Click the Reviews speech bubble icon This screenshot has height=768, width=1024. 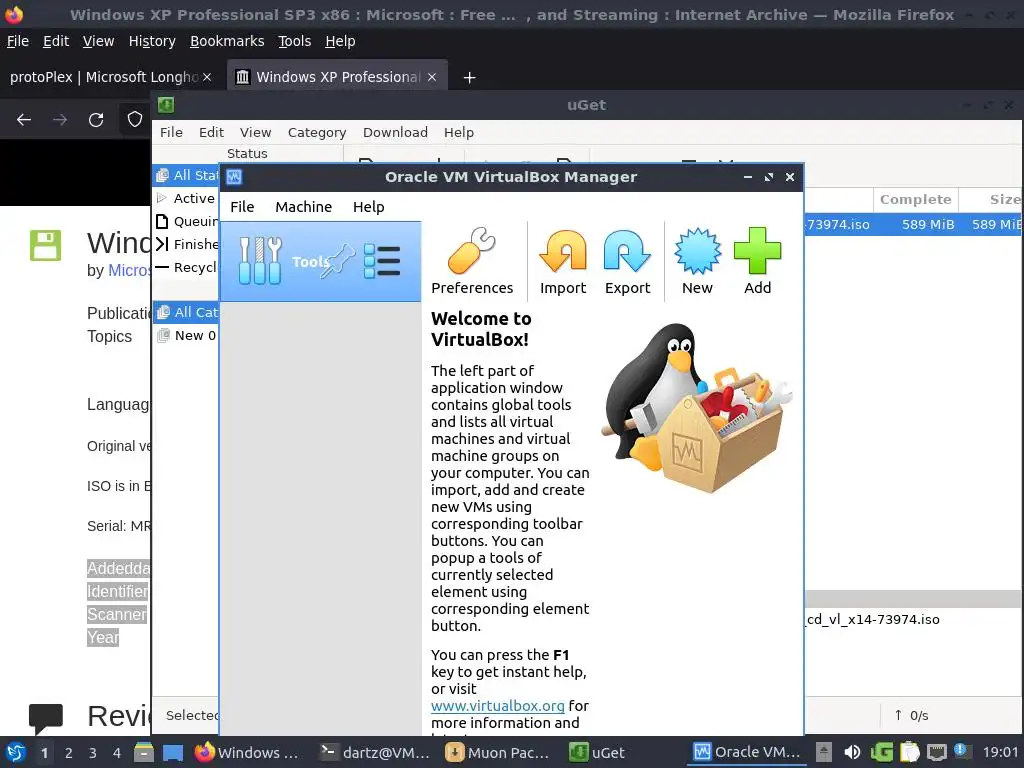click(x=46, y=718)
